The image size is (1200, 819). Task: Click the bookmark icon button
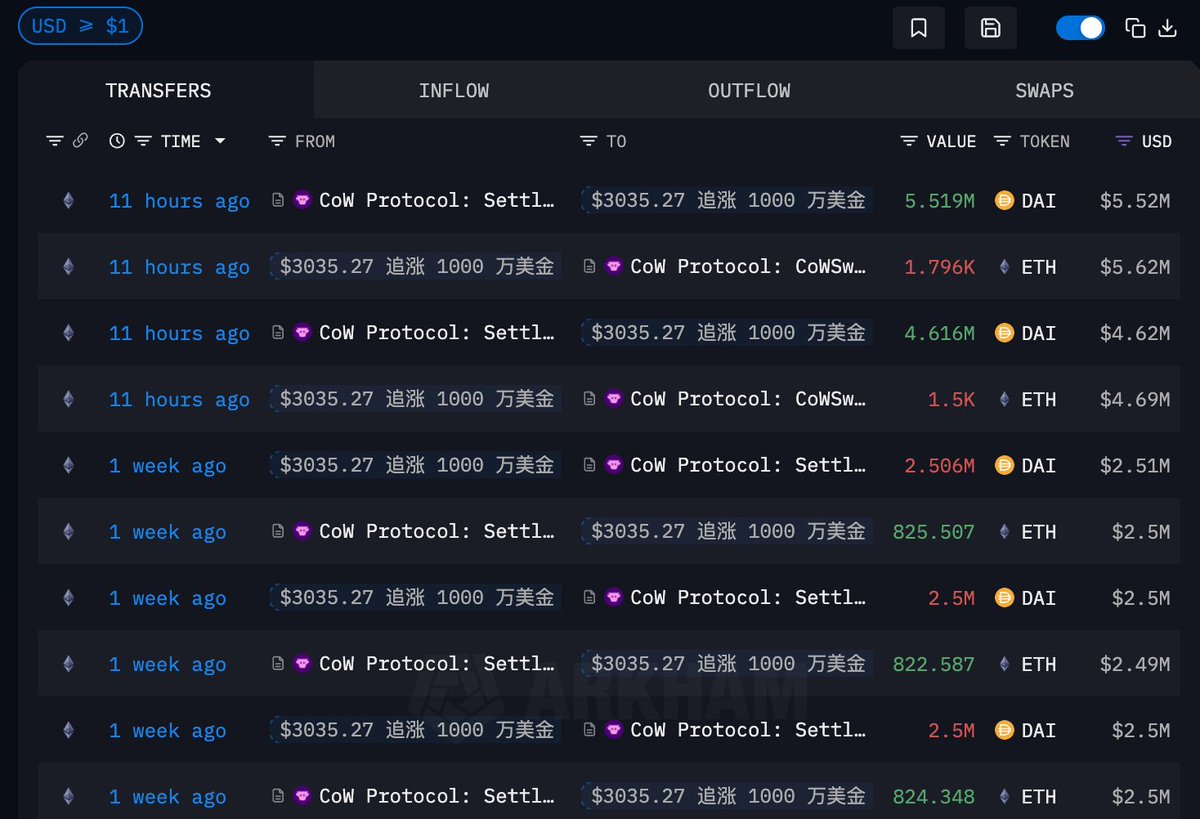[x=919, y=28]
